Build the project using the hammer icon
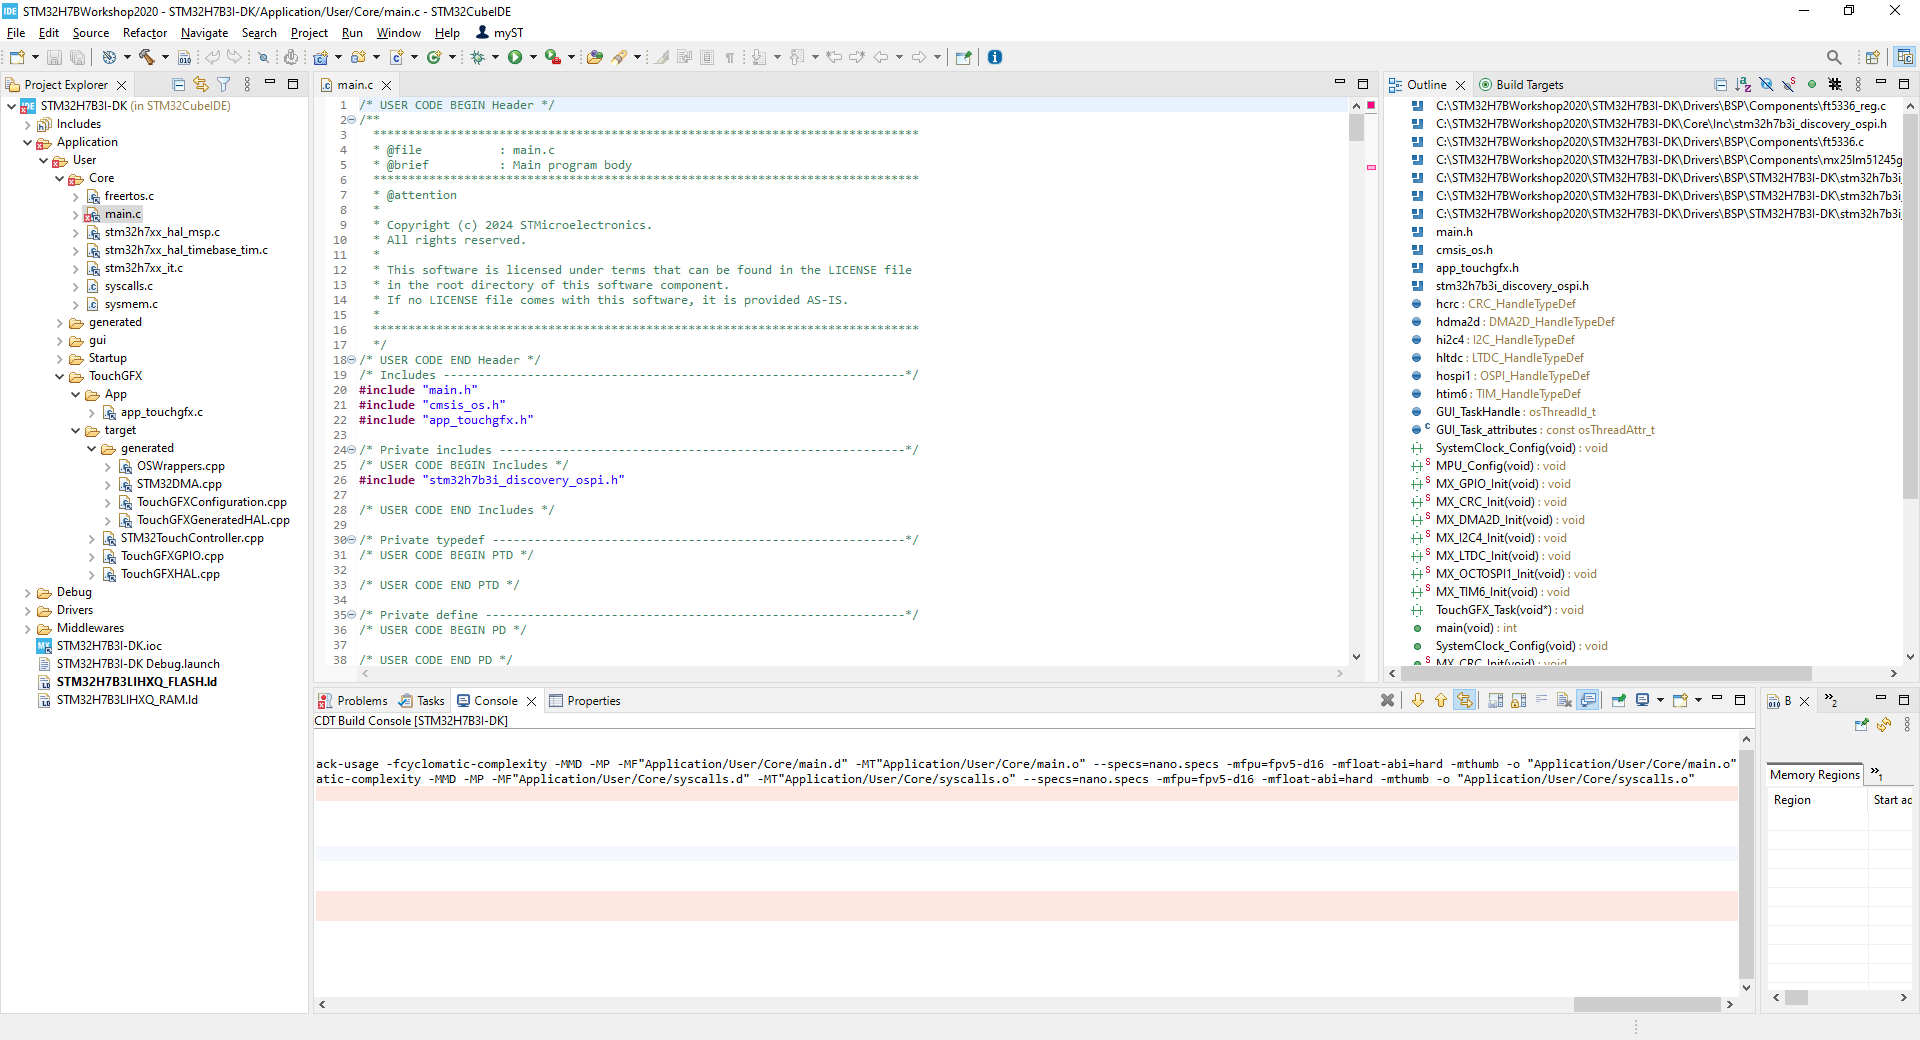Image resolution: width=1920 pixels, height=1040 pixels. click(146, 57)
